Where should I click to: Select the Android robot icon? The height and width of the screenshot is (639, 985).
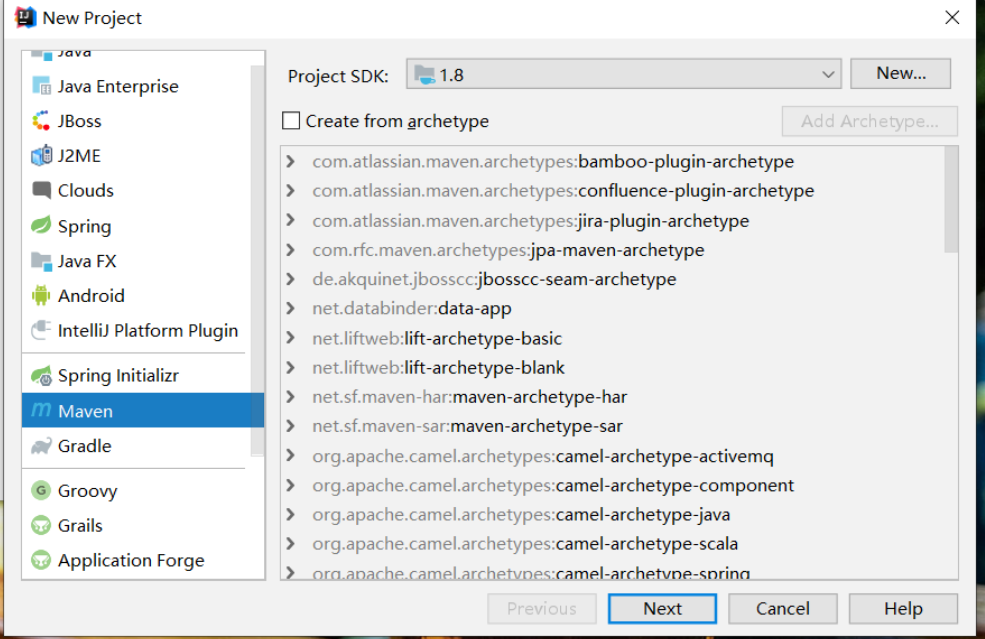(41, 296)
